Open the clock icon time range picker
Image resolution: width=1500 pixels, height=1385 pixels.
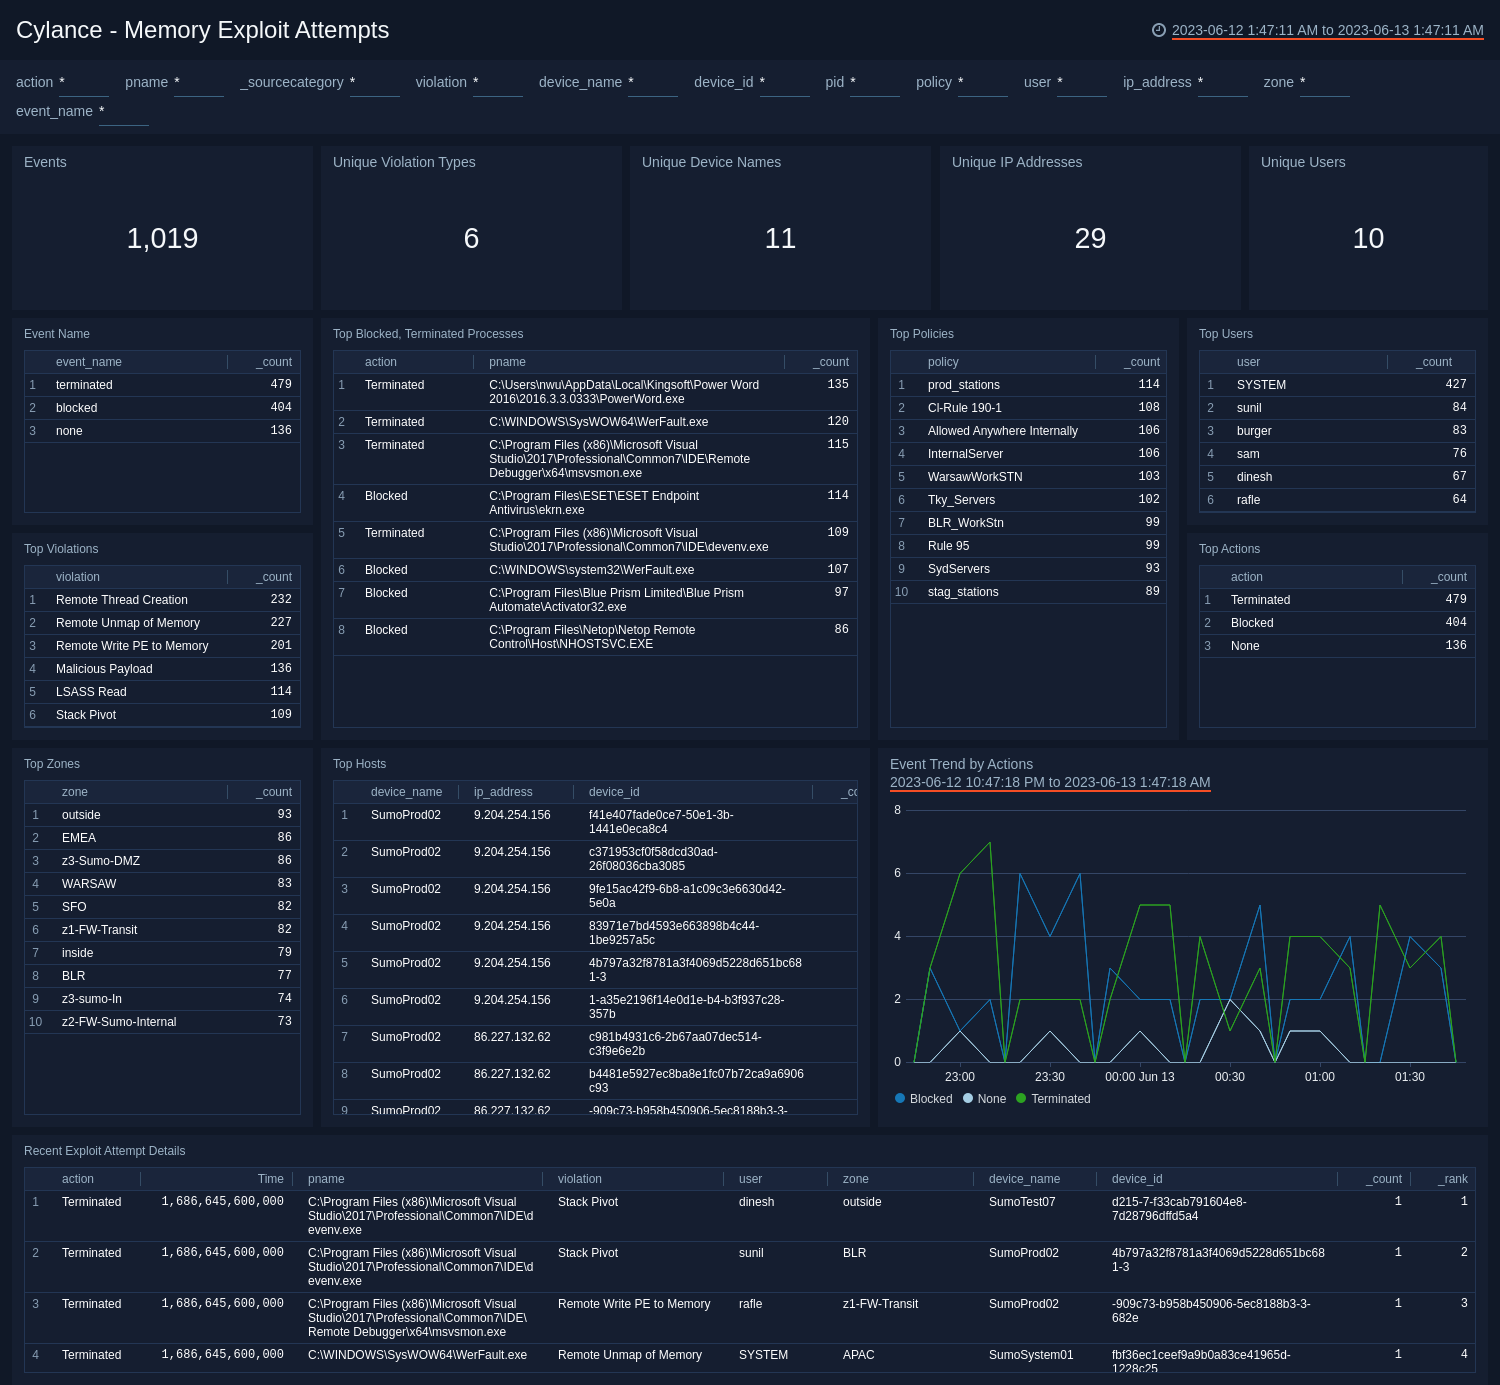tap(1160, 30)
